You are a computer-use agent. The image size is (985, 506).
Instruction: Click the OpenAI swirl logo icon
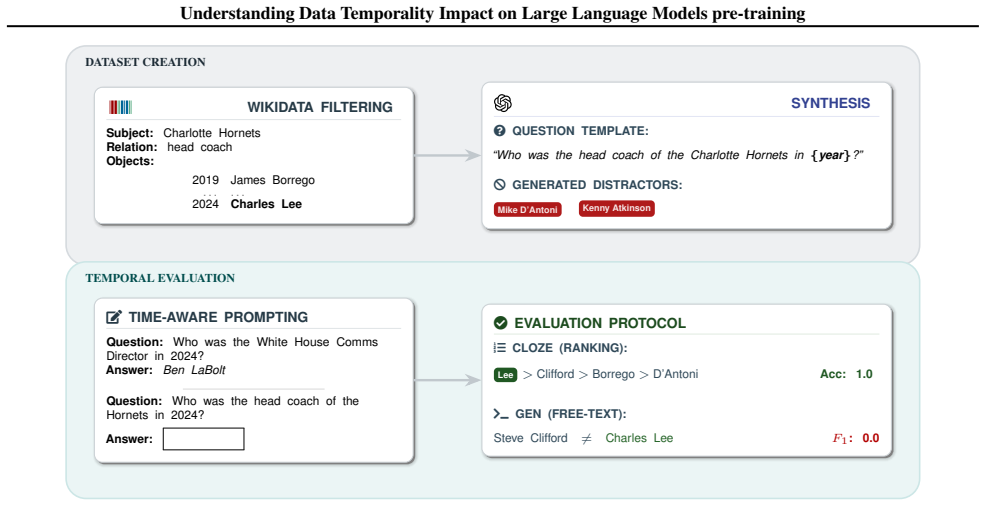(x=503, y=103)
